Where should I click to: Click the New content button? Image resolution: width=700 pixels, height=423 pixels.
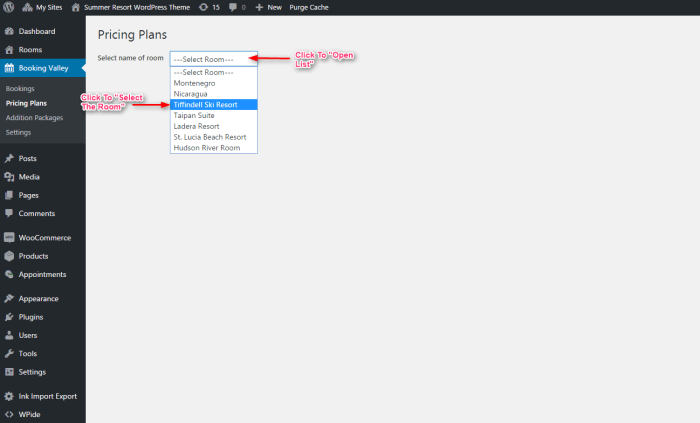269,7
